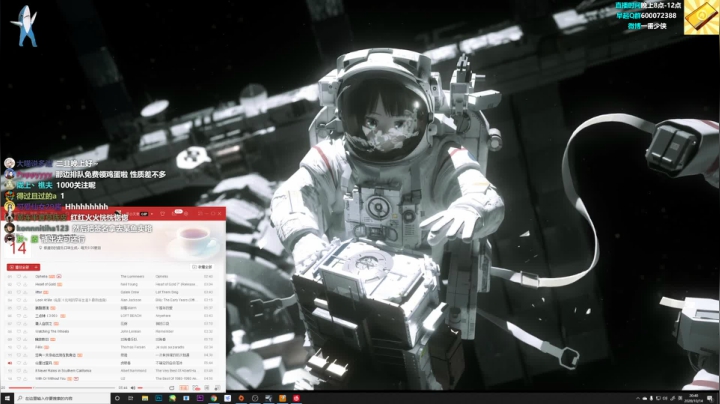This screenshot has width=720, height=404.
Task: Add all songs to queue with plus
Action: [36, 267]
